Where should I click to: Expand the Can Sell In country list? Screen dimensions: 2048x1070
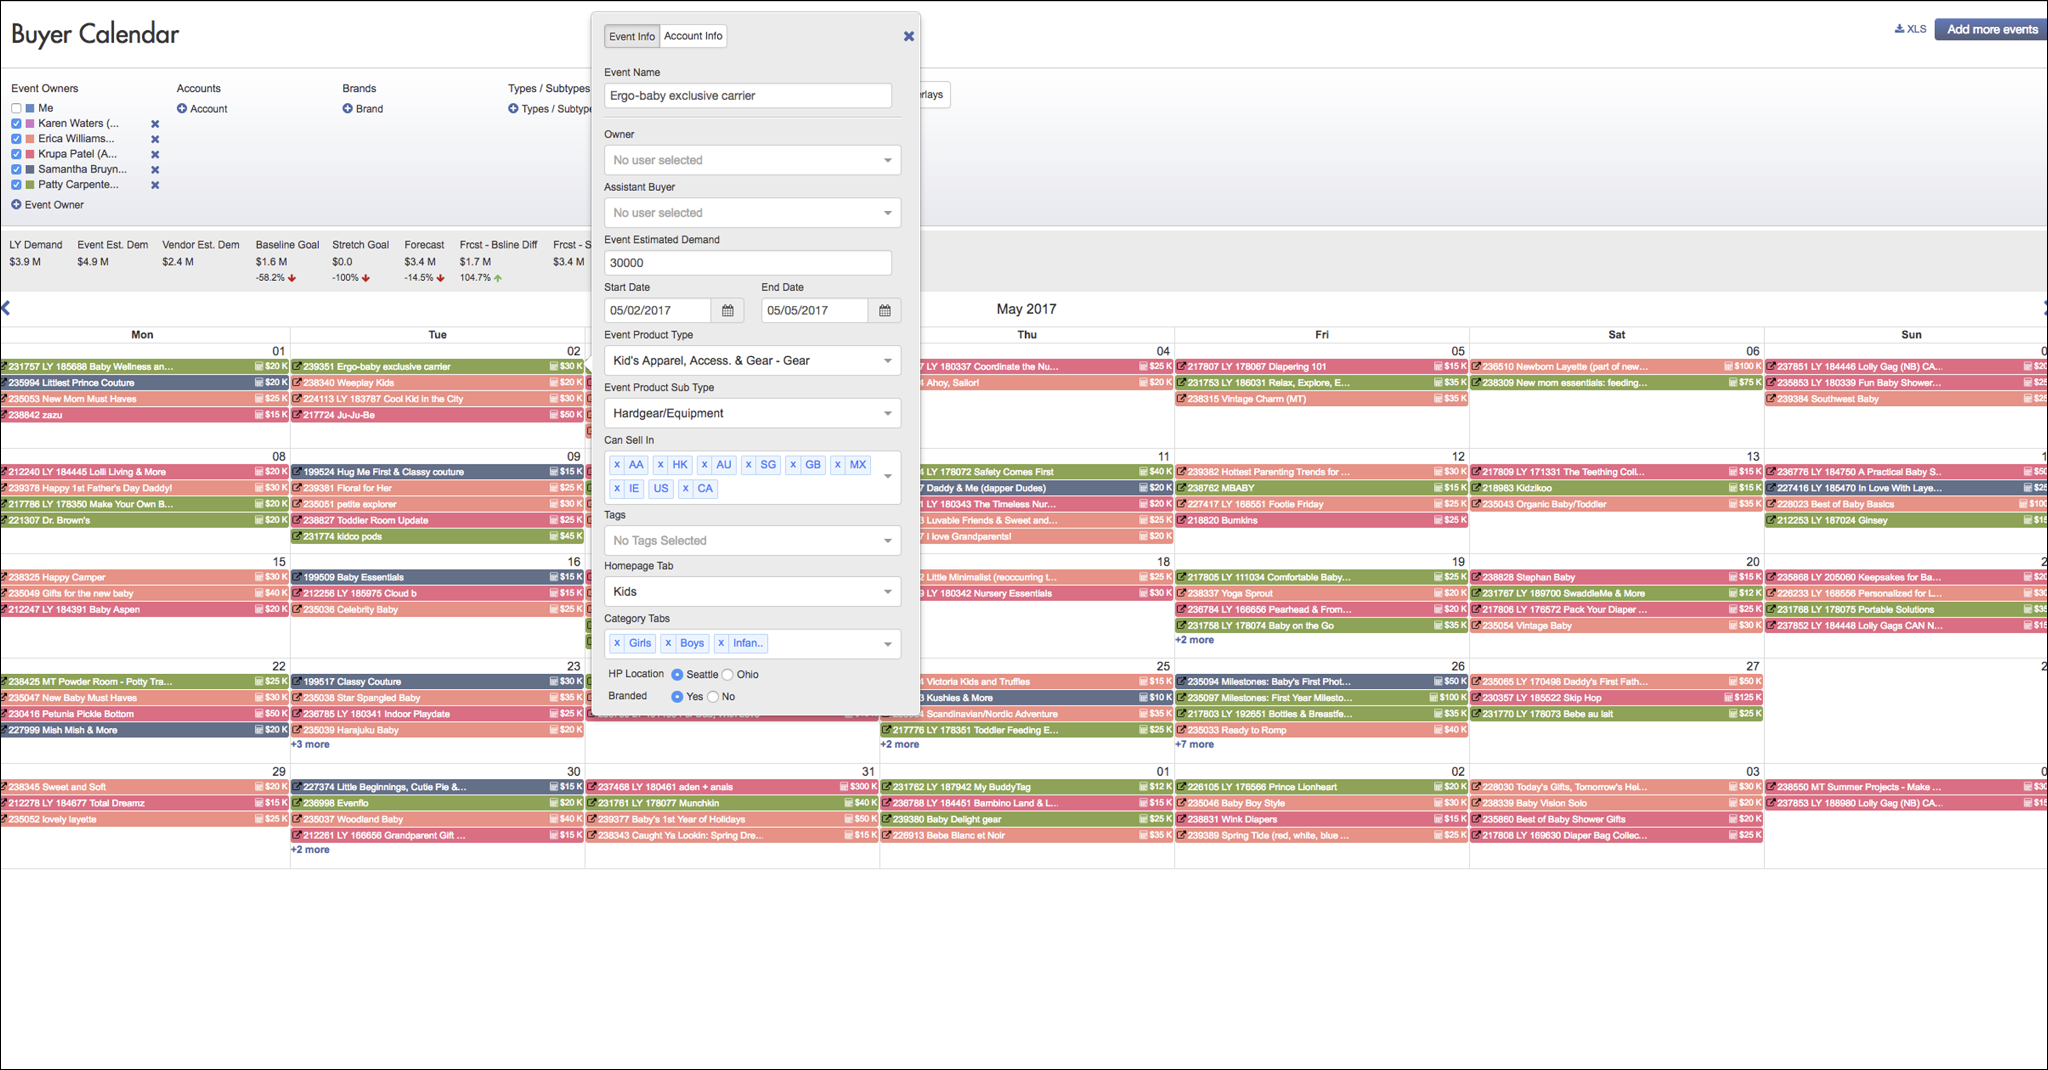click(x=887, y=477)
